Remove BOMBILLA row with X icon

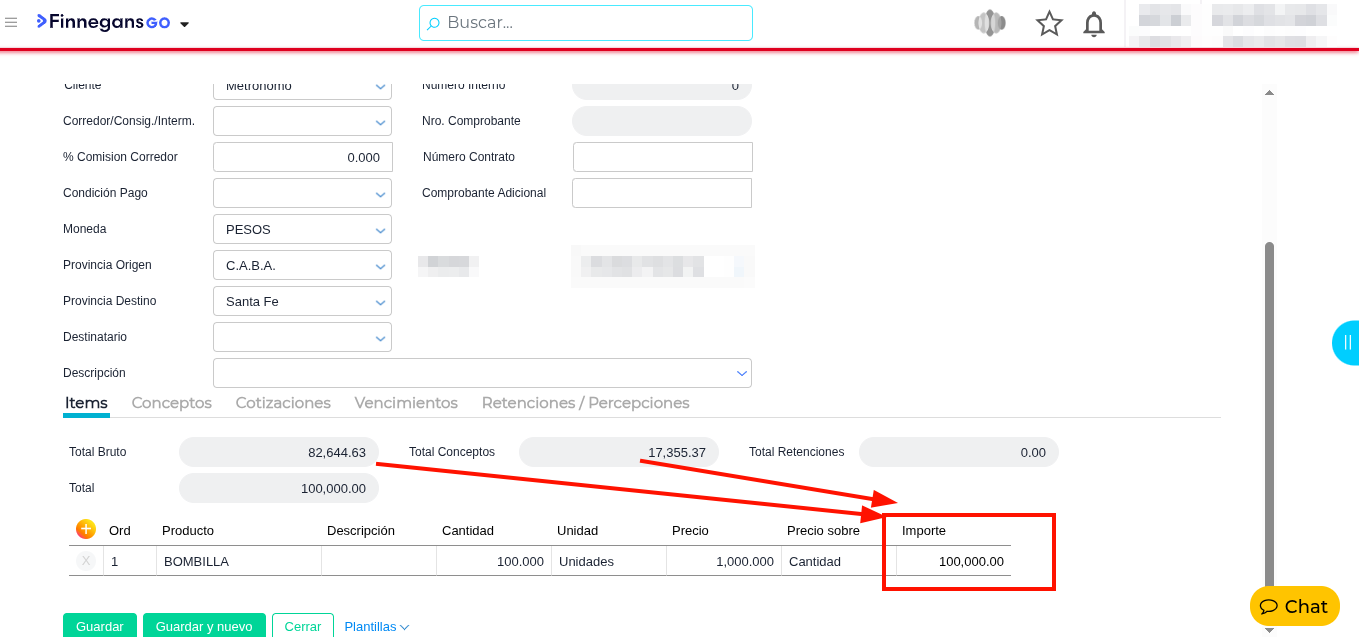coord(86,561)
